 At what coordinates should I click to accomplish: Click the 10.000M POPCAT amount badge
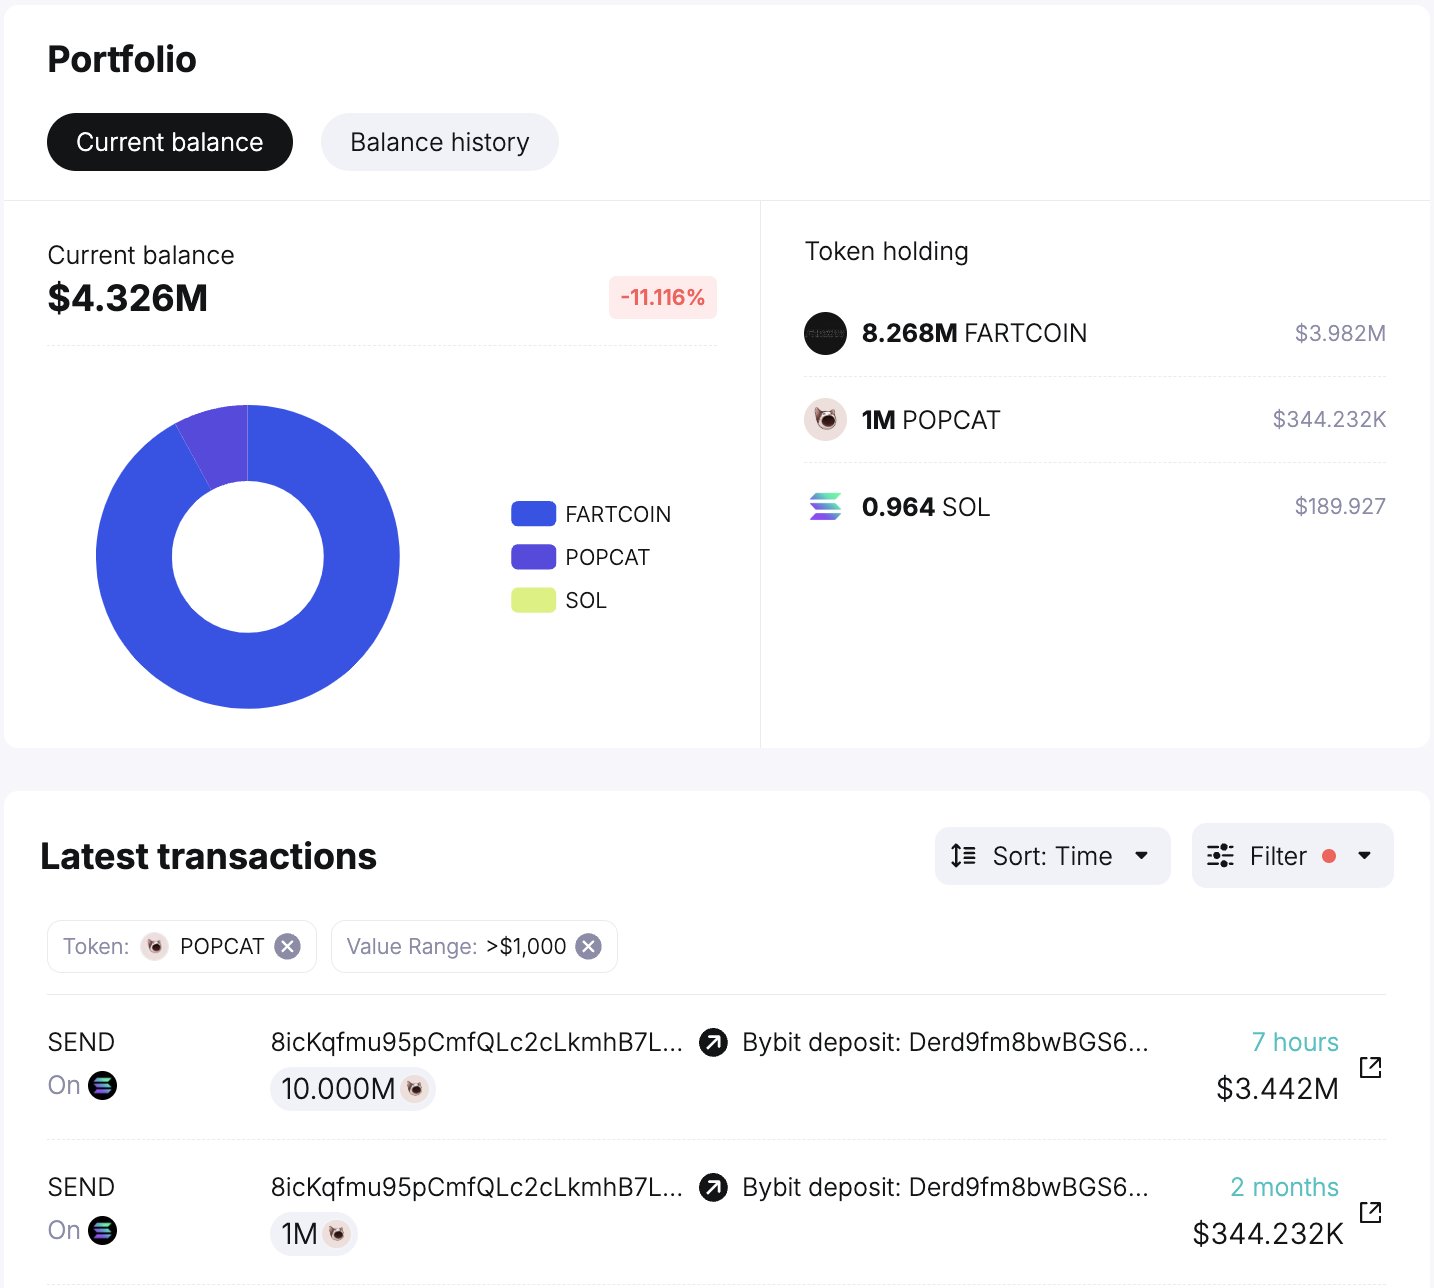click(x=352, y=1089)
